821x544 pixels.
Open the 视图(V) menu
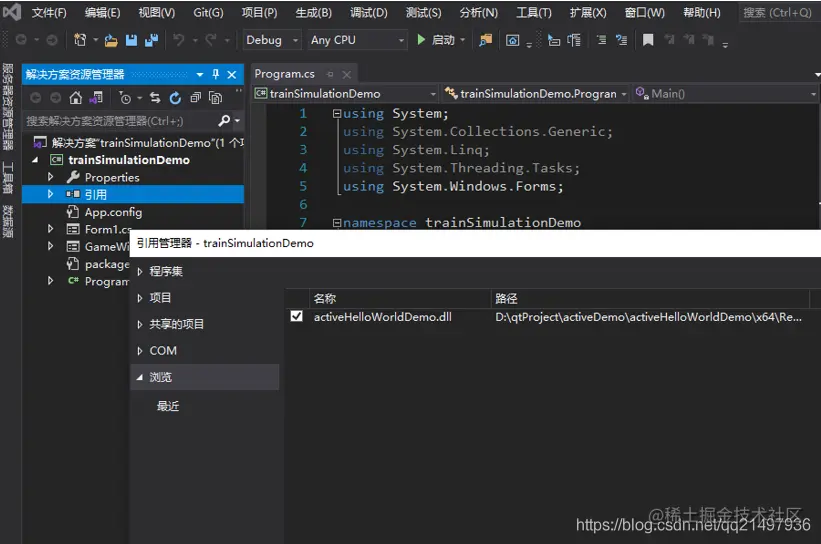[157, 12]
